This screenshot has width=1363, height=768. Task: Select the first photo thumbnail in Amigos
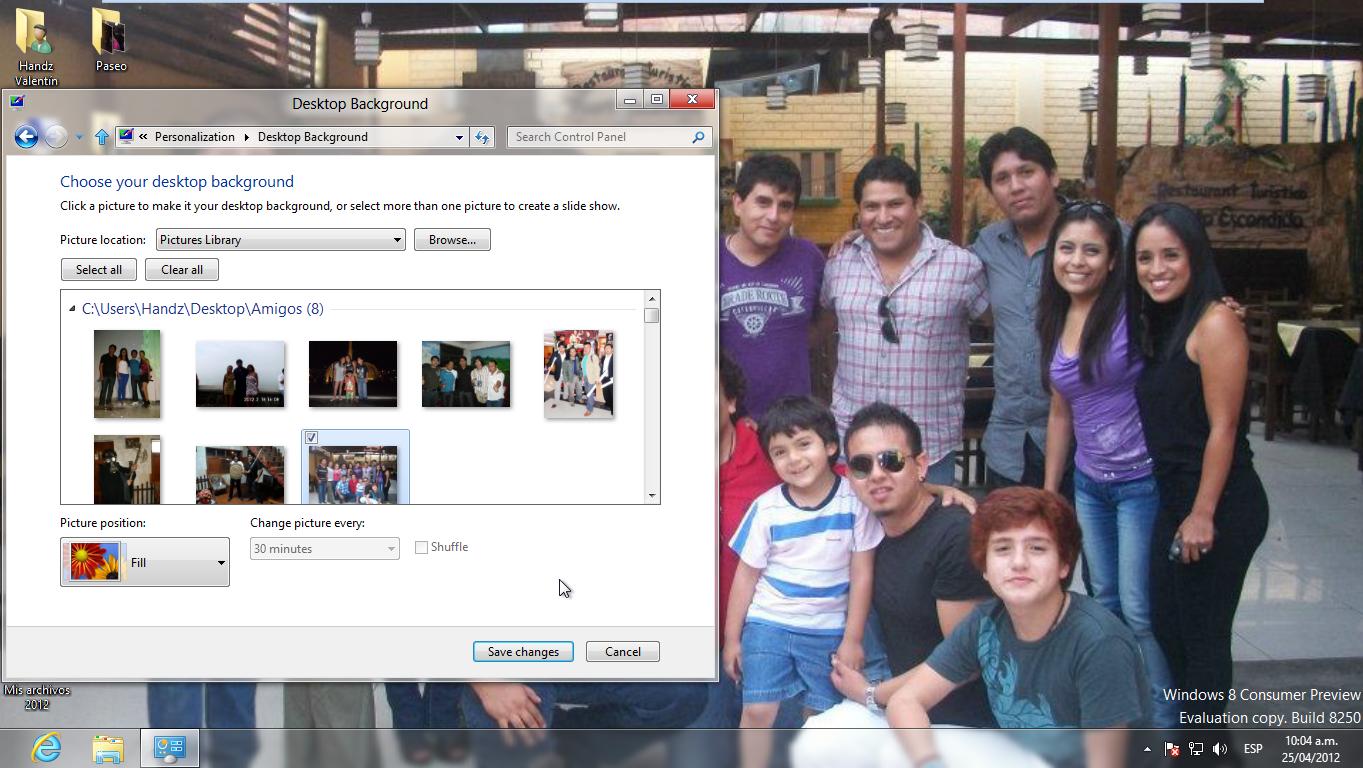click(127, 374)
